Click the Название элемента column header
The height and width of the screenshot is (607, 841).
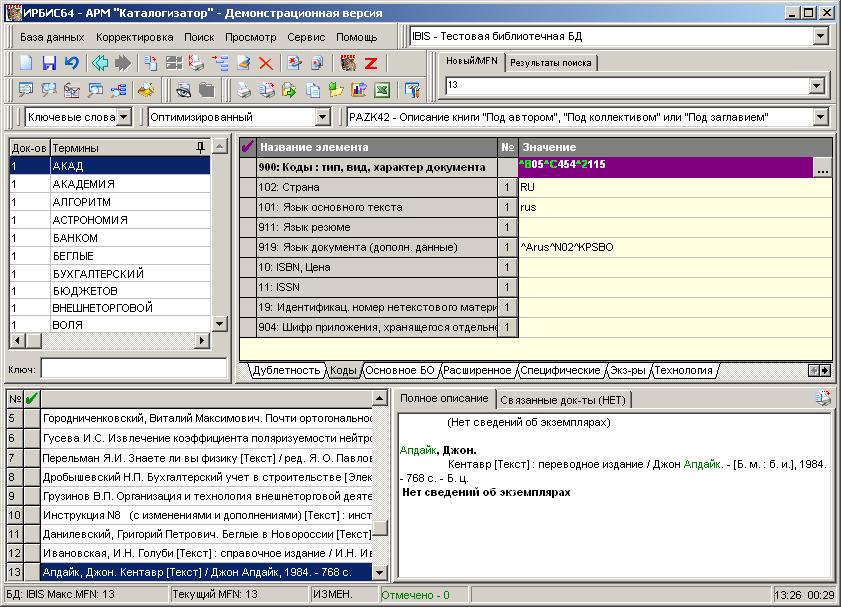click(x=377, y=147)
